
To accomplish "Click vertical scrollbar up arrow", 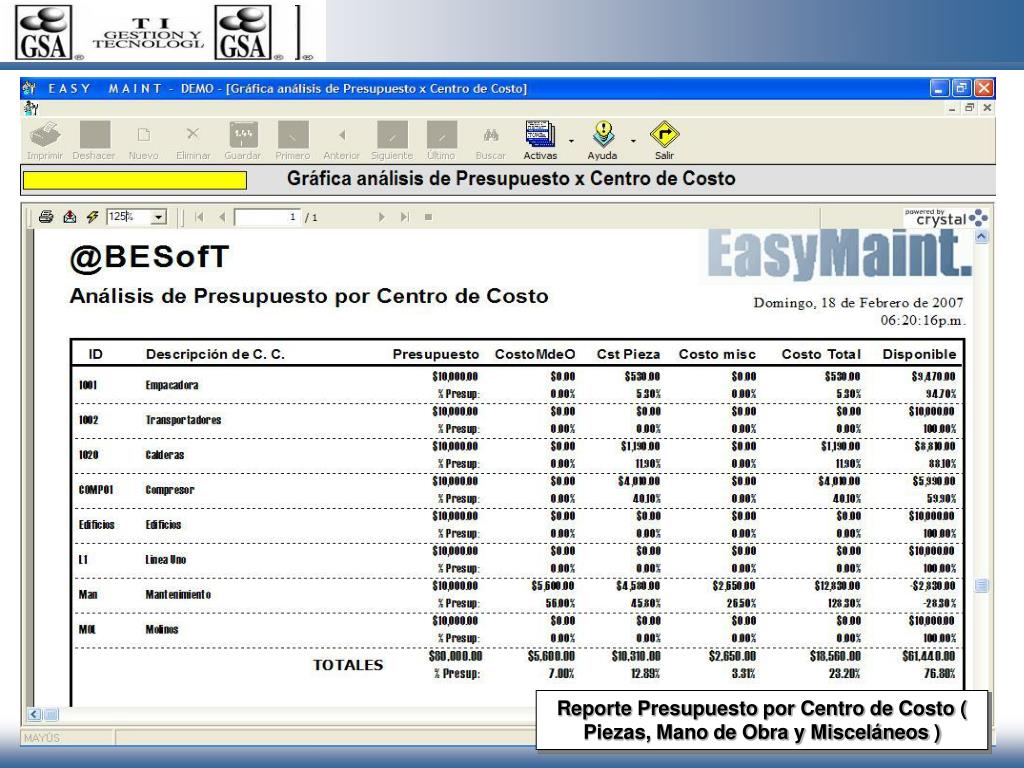I will pos(982,236).
